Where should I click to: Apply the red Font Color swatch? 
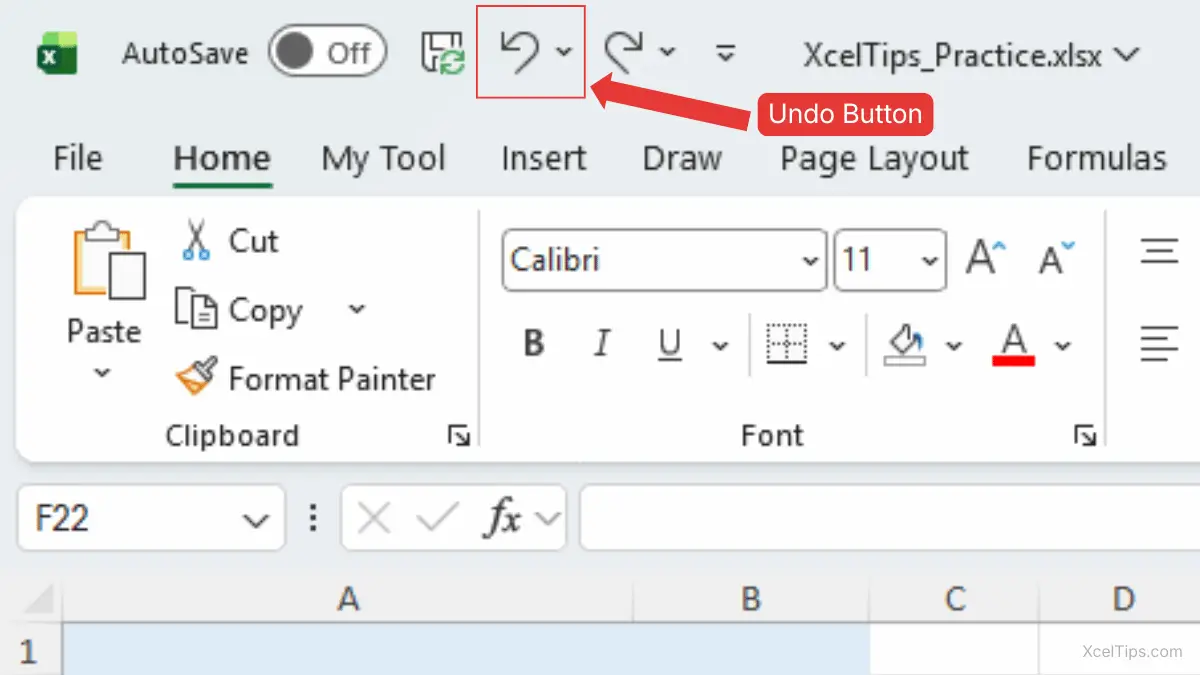(x=1014, y=345)
